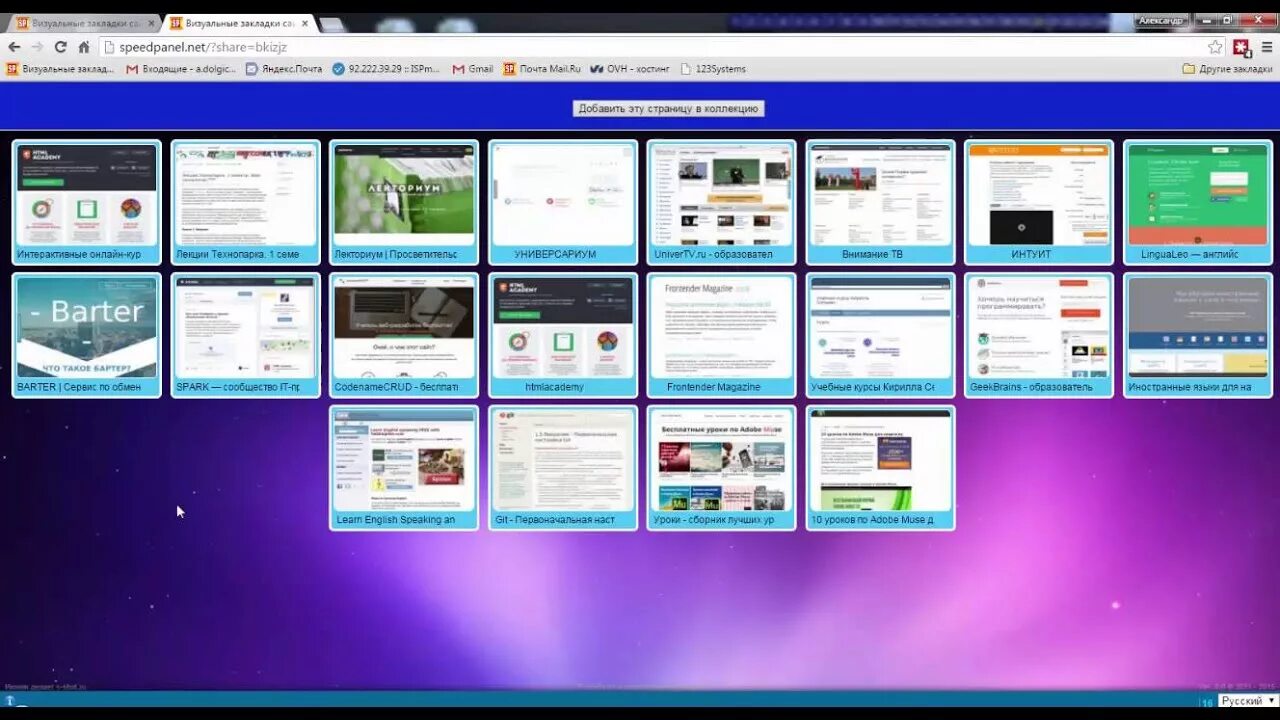Open the BARTER service thumbnail
The width and height of the screenshot is (1280, 720).
click(86, 335)
